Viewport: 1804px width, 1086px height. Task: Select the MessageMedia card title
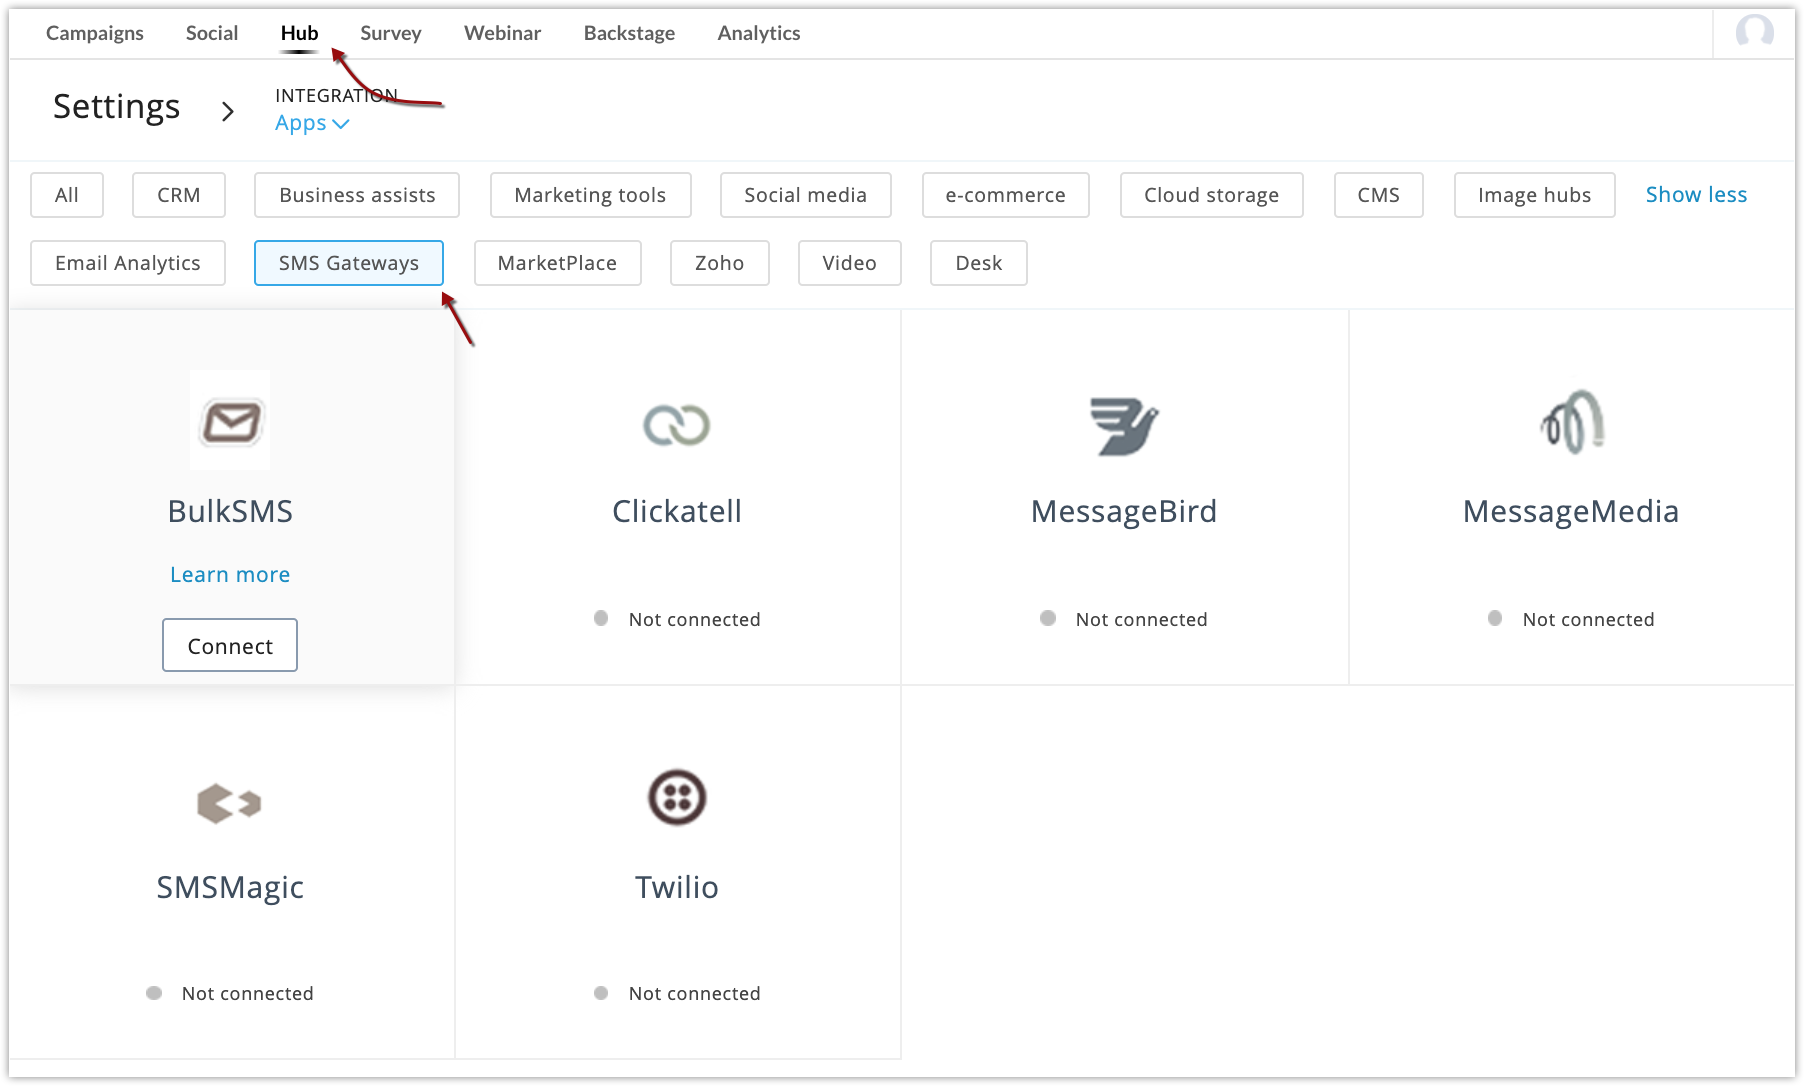1571,511
